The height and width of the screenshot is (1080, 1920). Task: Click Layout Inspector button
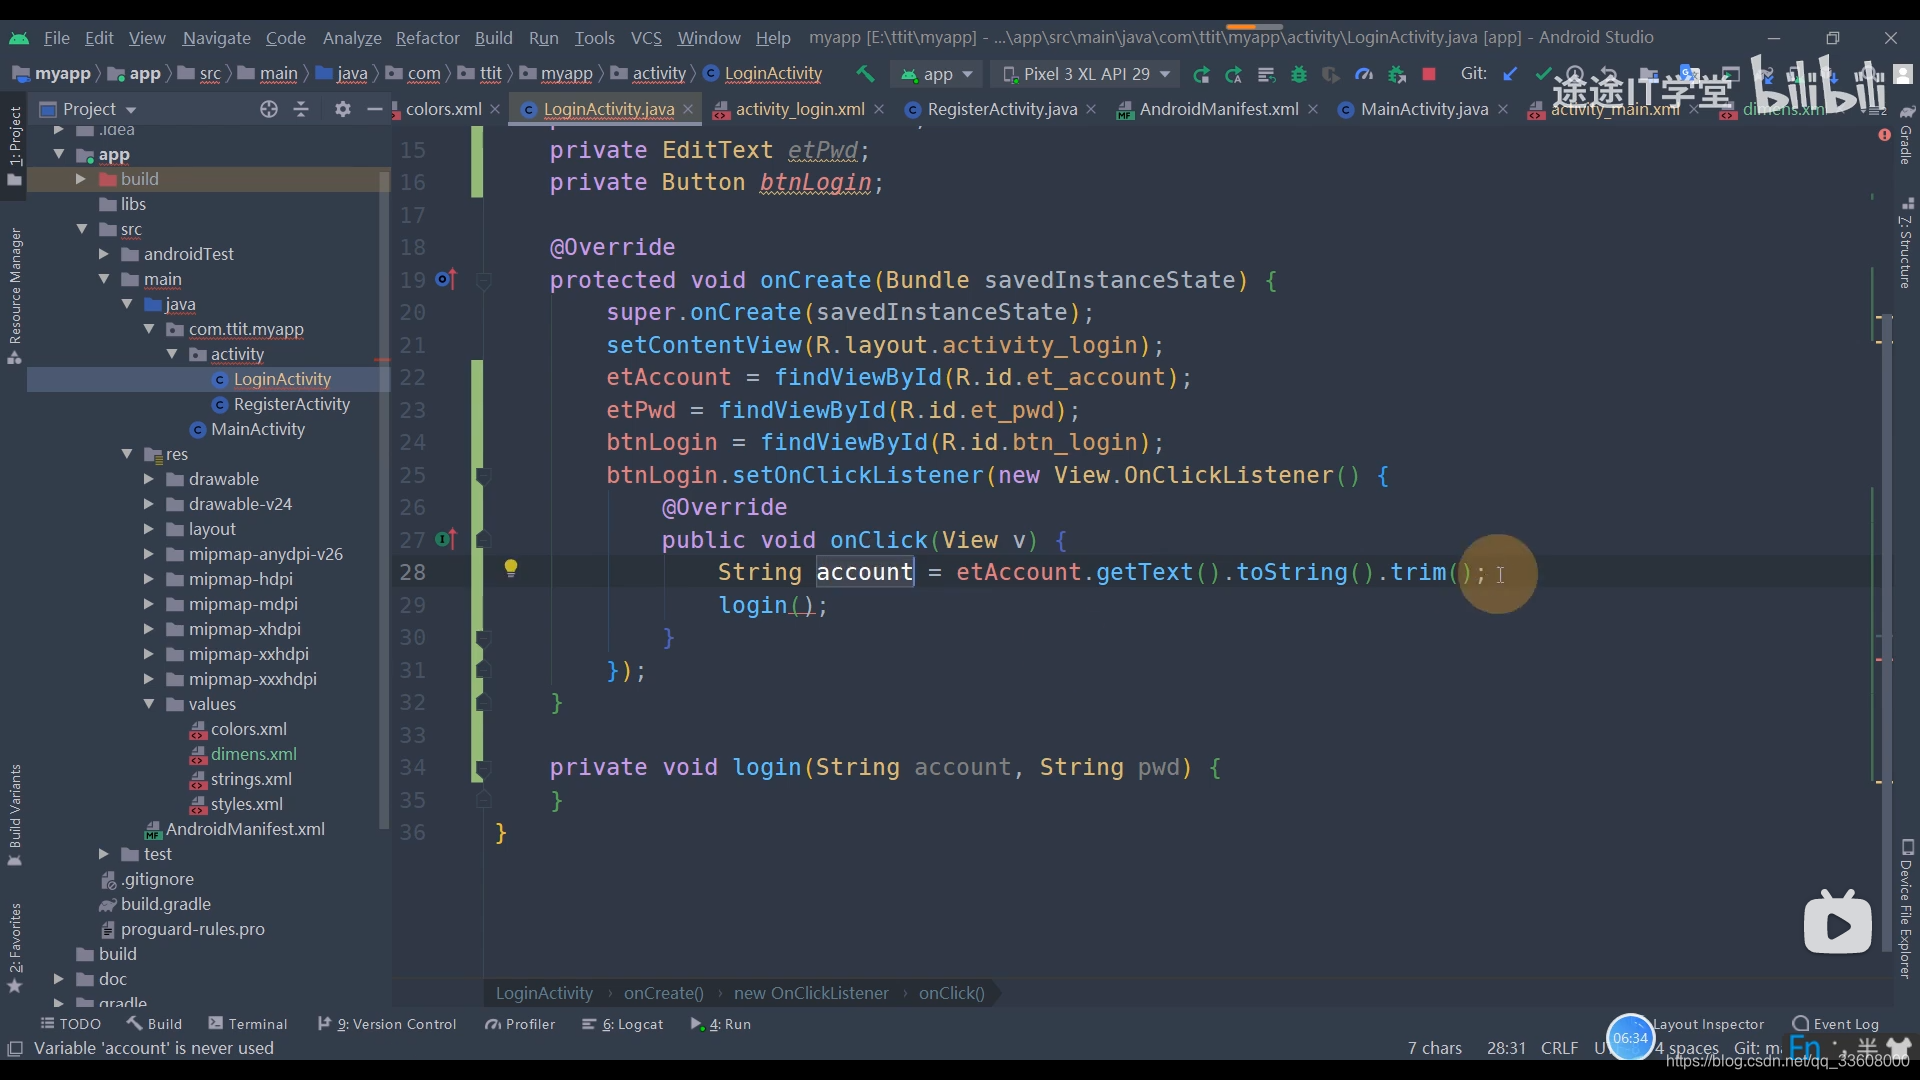tap(1709, 1024)
